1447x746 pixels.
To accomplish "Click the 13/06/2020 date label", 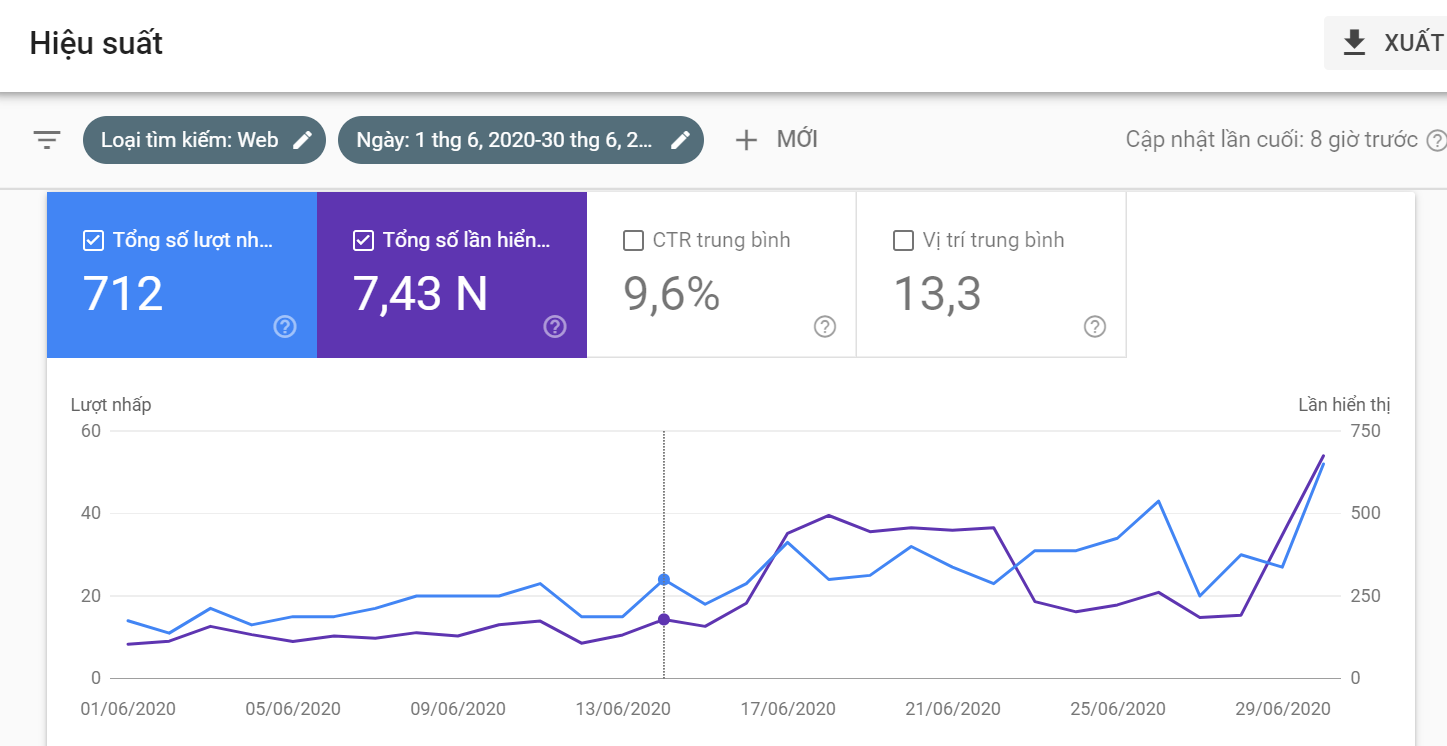I will point(623,709).
